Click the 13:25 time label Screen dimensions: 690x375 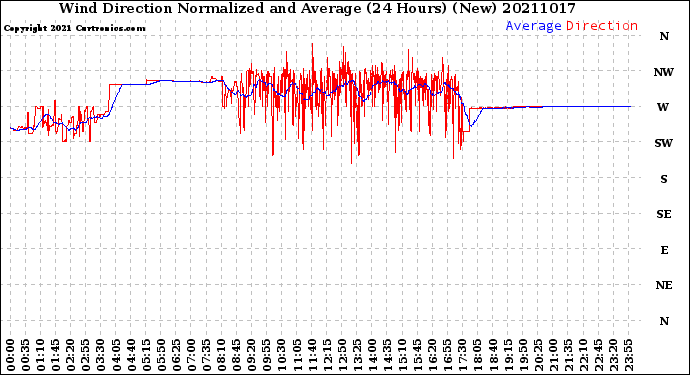point(357,355)
